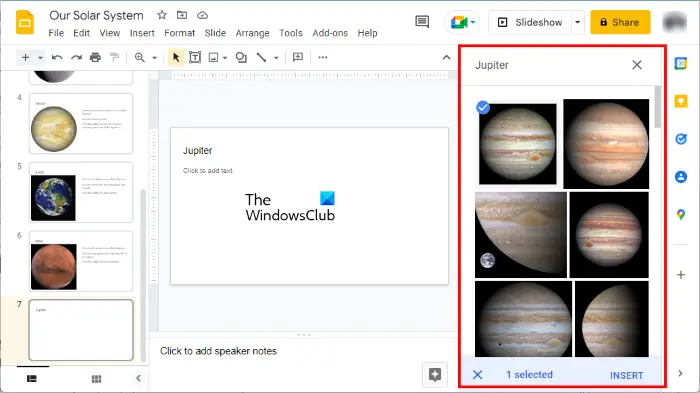This screenshot has width=700, height=393.
Task: Click the move to folder icon
Action: [182, 15]
